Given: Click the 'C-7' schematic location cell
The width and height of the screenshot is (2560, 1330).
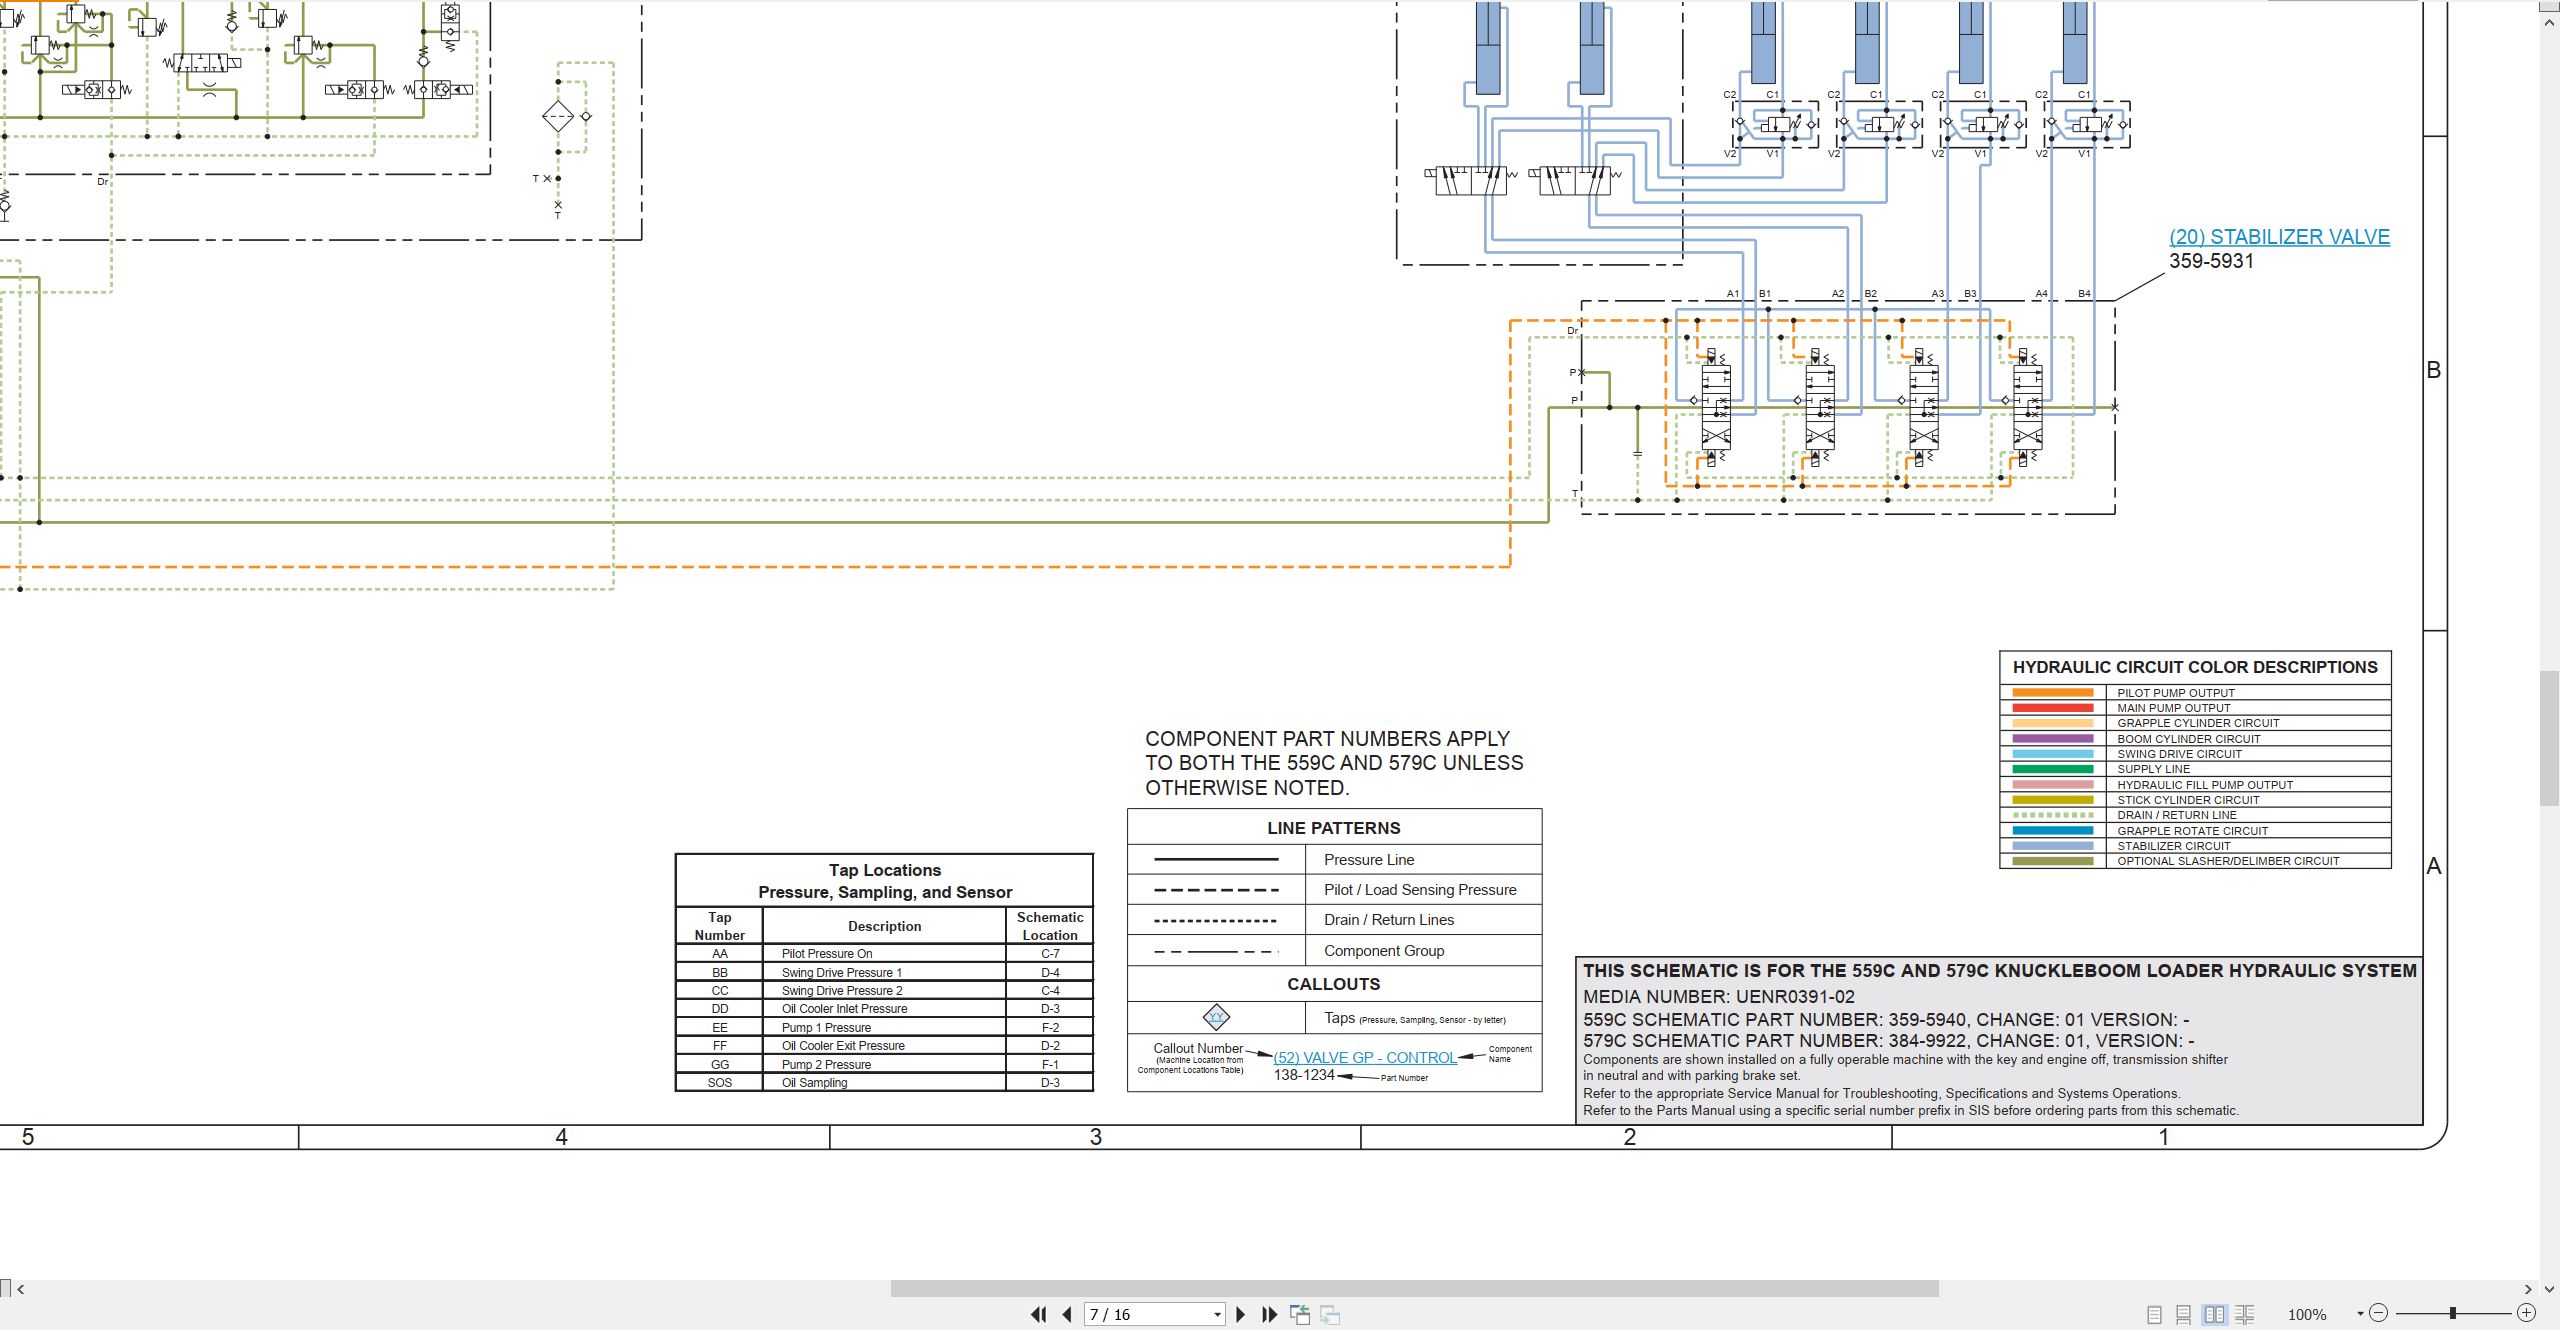Looking at the screenshot, I should point(1050,953).
